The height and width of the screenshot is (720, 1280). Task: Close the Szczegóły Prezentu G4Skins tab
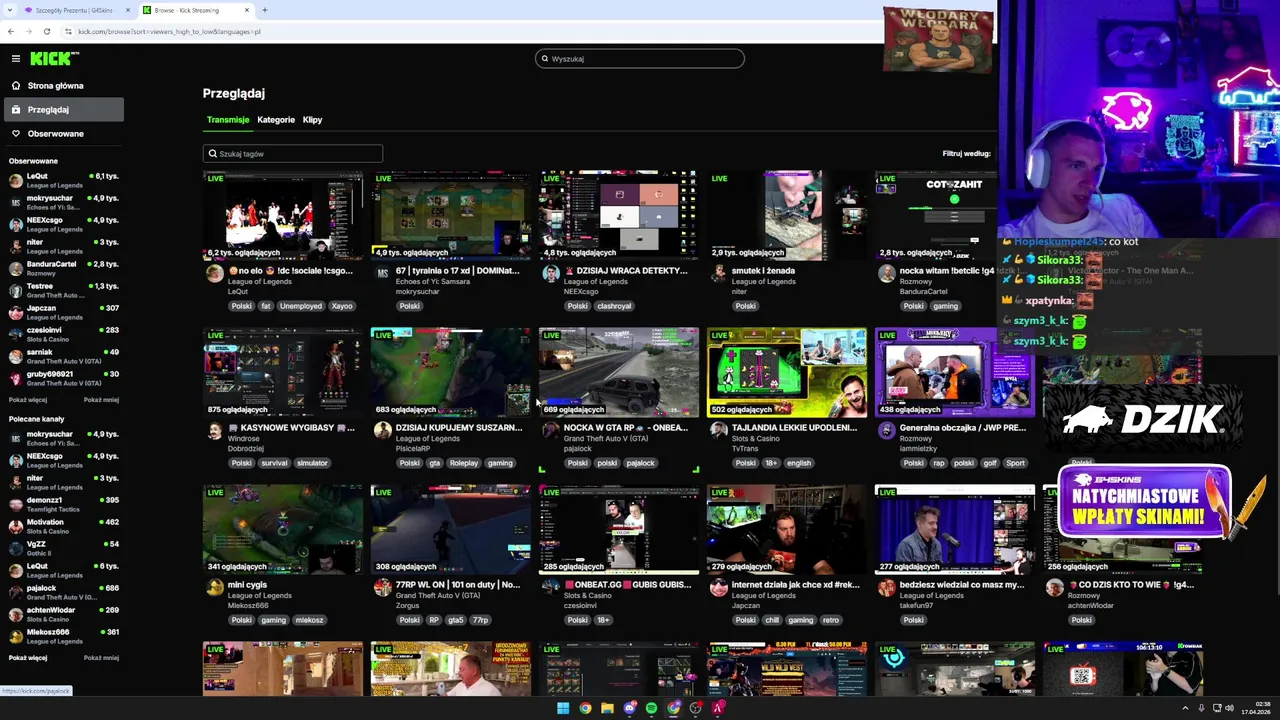tap(128, 10)
